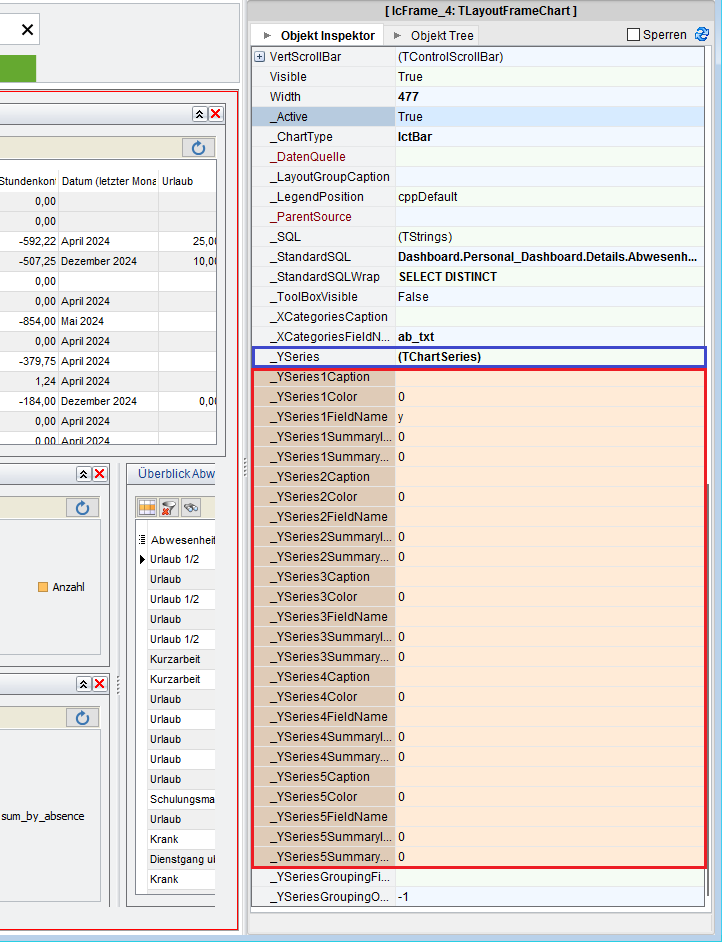The height and width of the screenshot is (942, 722).
Task: Click the refresh icon beside Sperren
Action: pyautogui.click(x=702, y=34)
